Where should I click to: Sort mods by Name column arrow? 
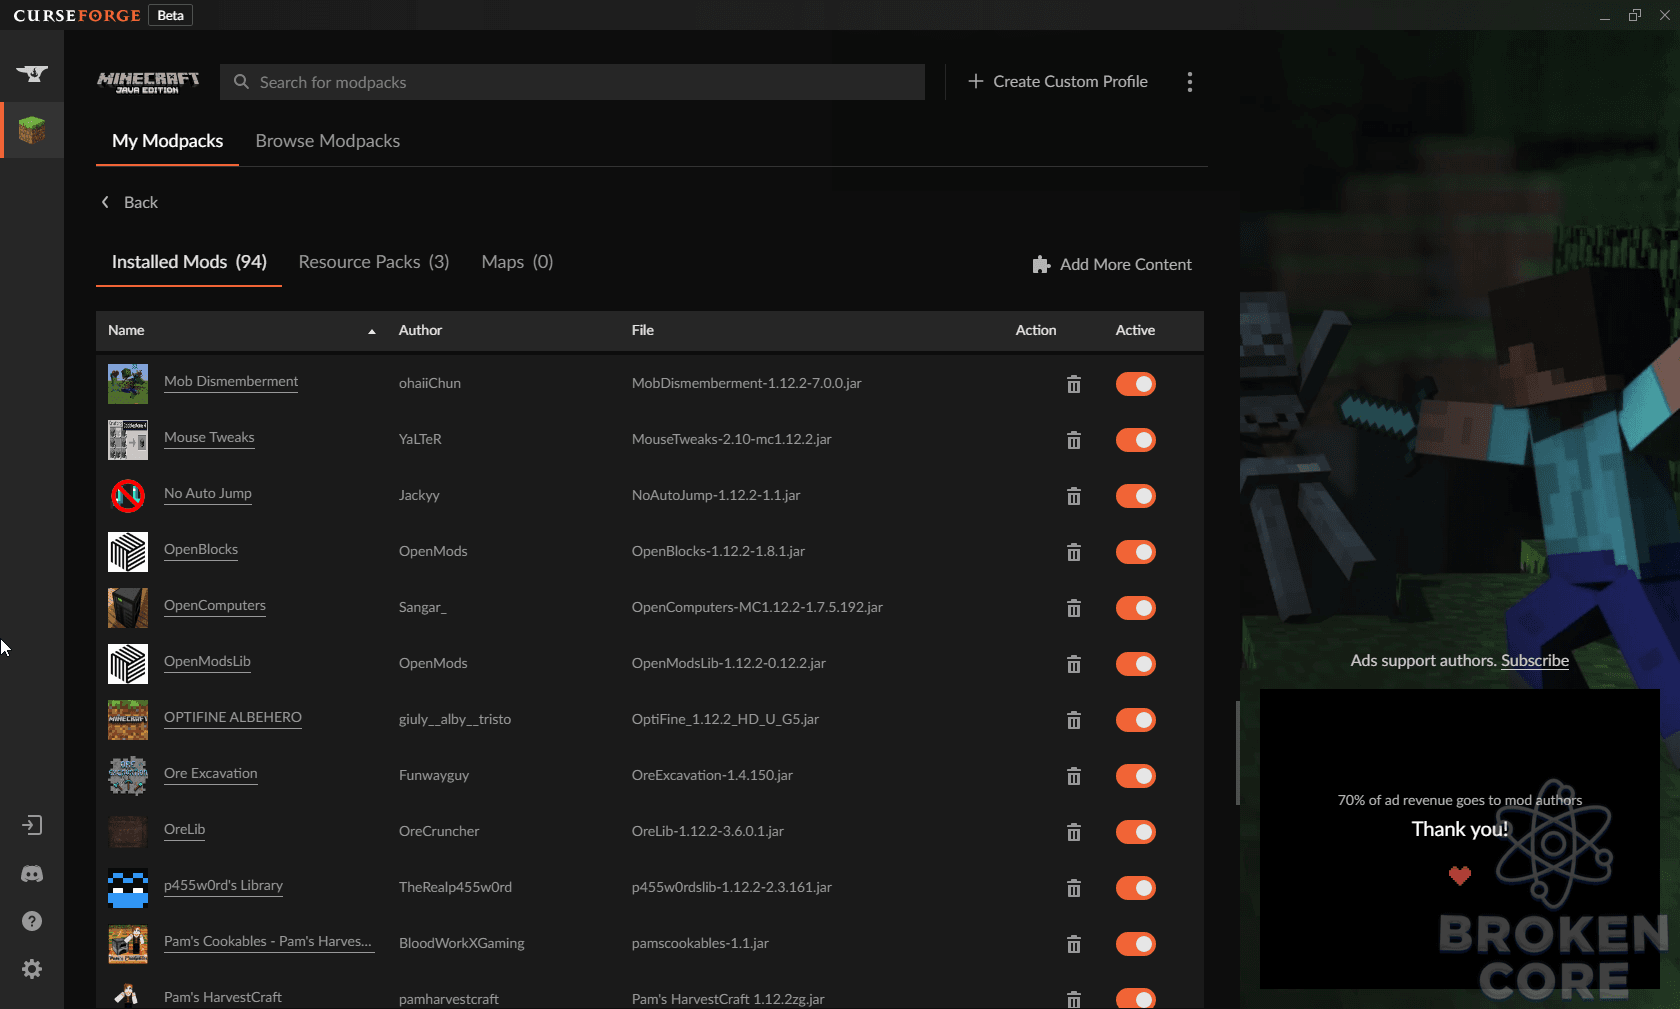point(372,331)
